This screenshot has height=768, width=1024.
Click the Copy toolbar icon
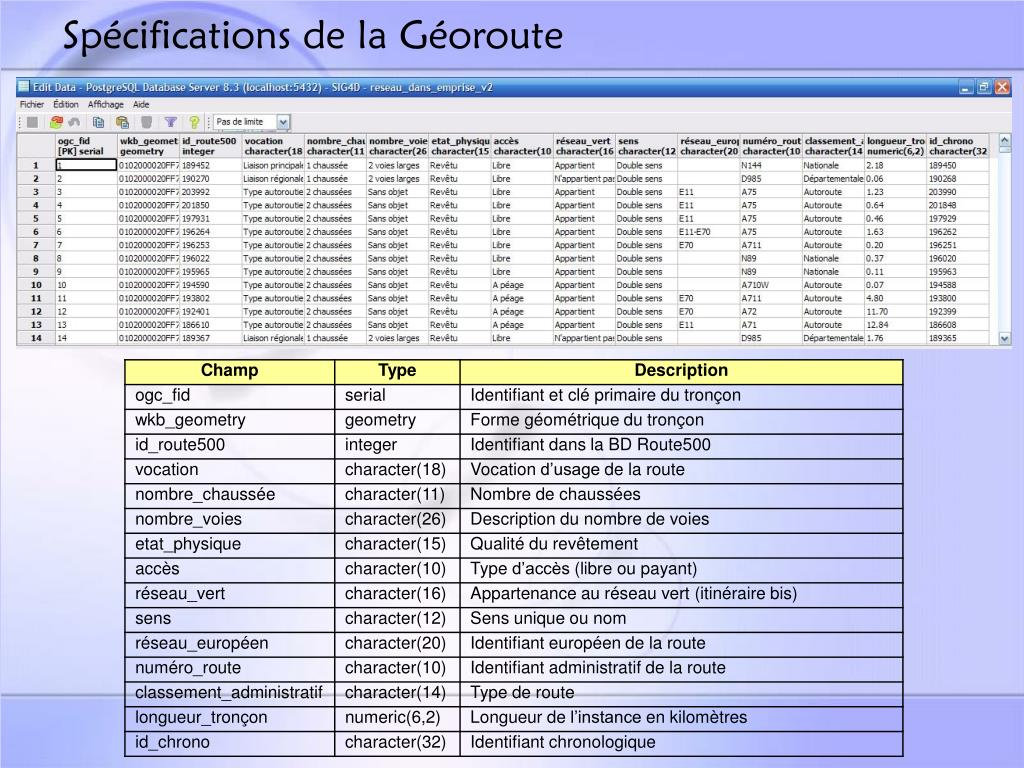coord(99,122)
